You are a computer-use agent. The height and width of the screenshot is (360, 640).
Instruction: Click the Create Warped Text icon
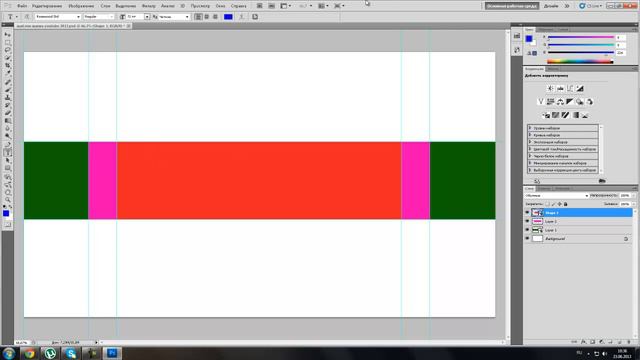tap(241, 17)
